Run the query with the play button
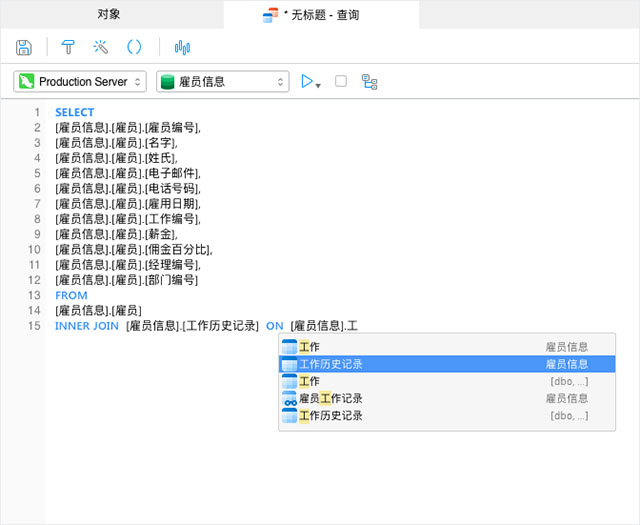640x525 pixels. [307, 81]
